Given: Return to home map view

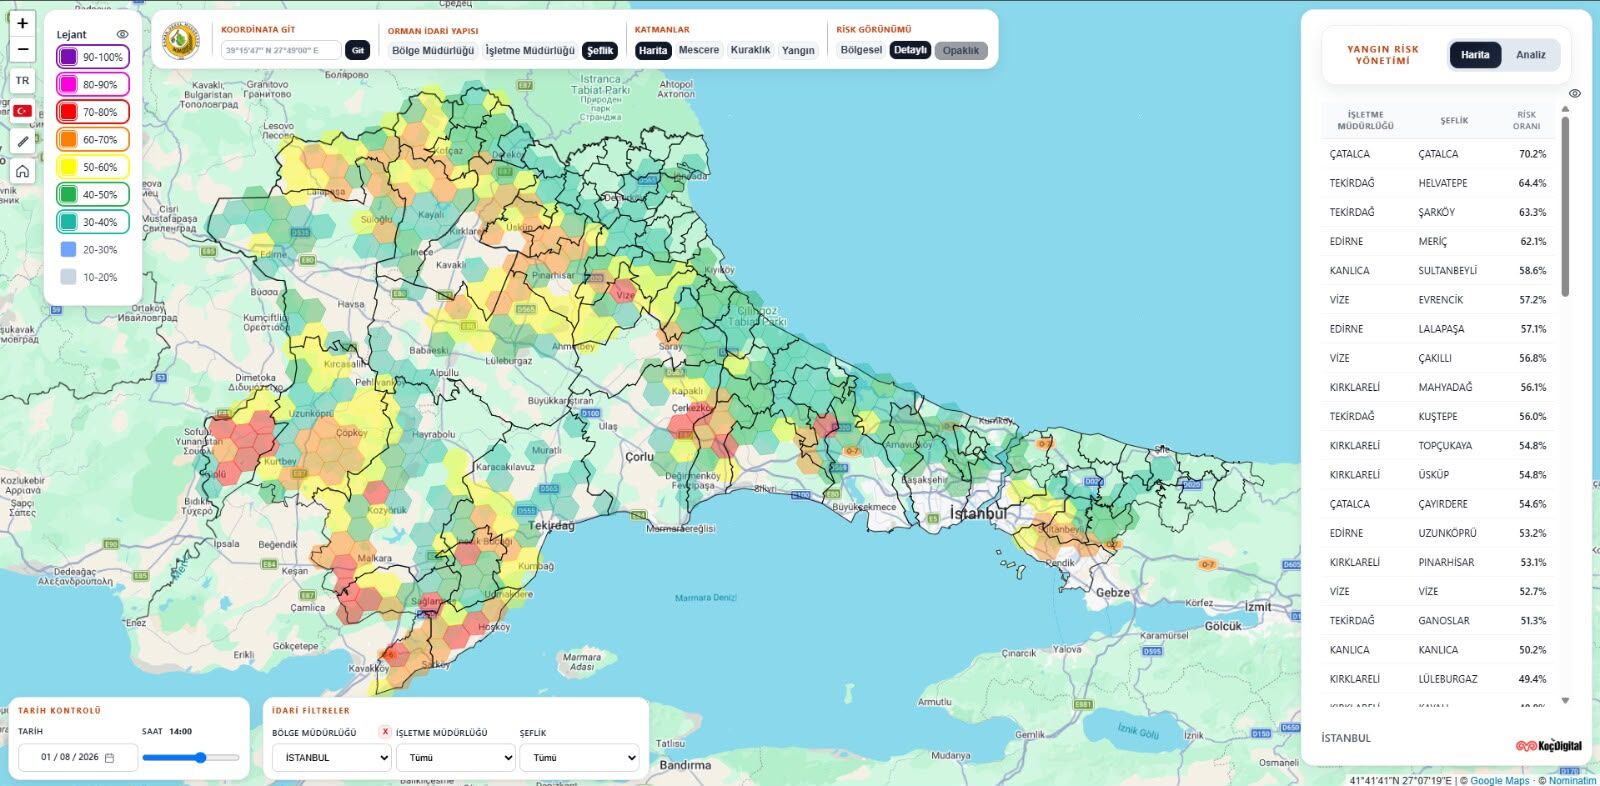Looking at the screenshot, I should 22,171.
